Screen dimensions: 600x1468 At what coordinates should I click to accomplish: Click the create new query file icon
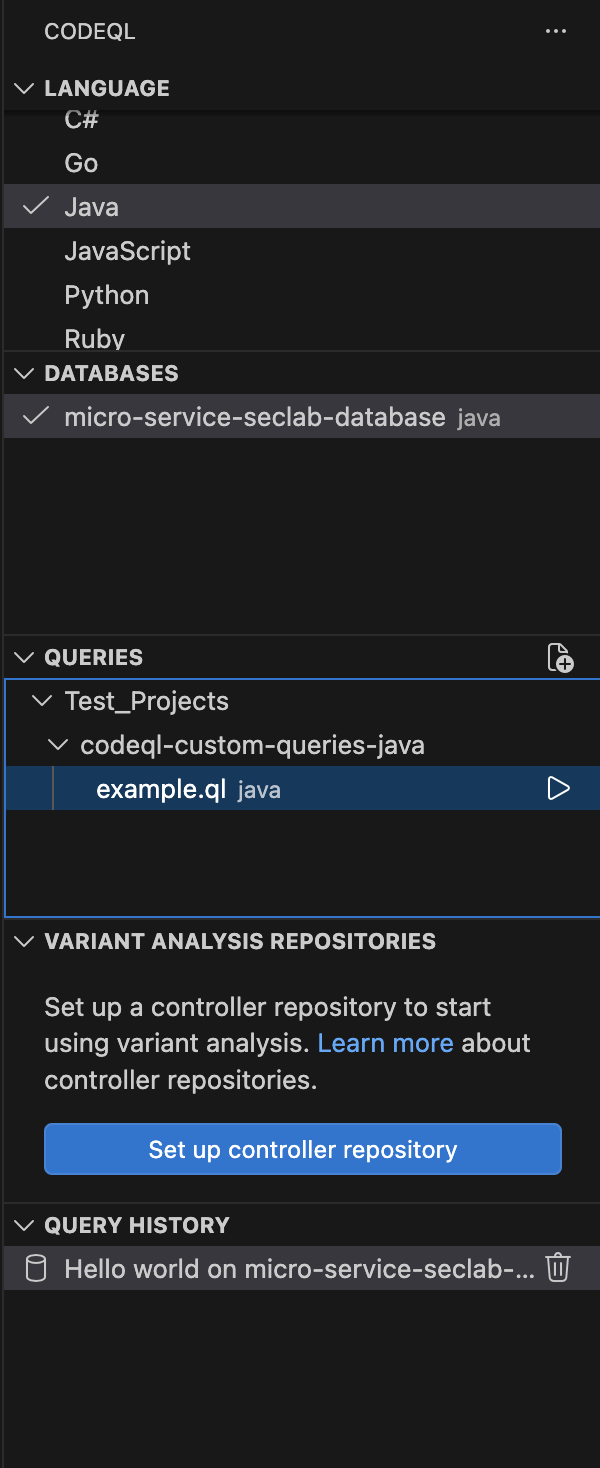(560, 658)
